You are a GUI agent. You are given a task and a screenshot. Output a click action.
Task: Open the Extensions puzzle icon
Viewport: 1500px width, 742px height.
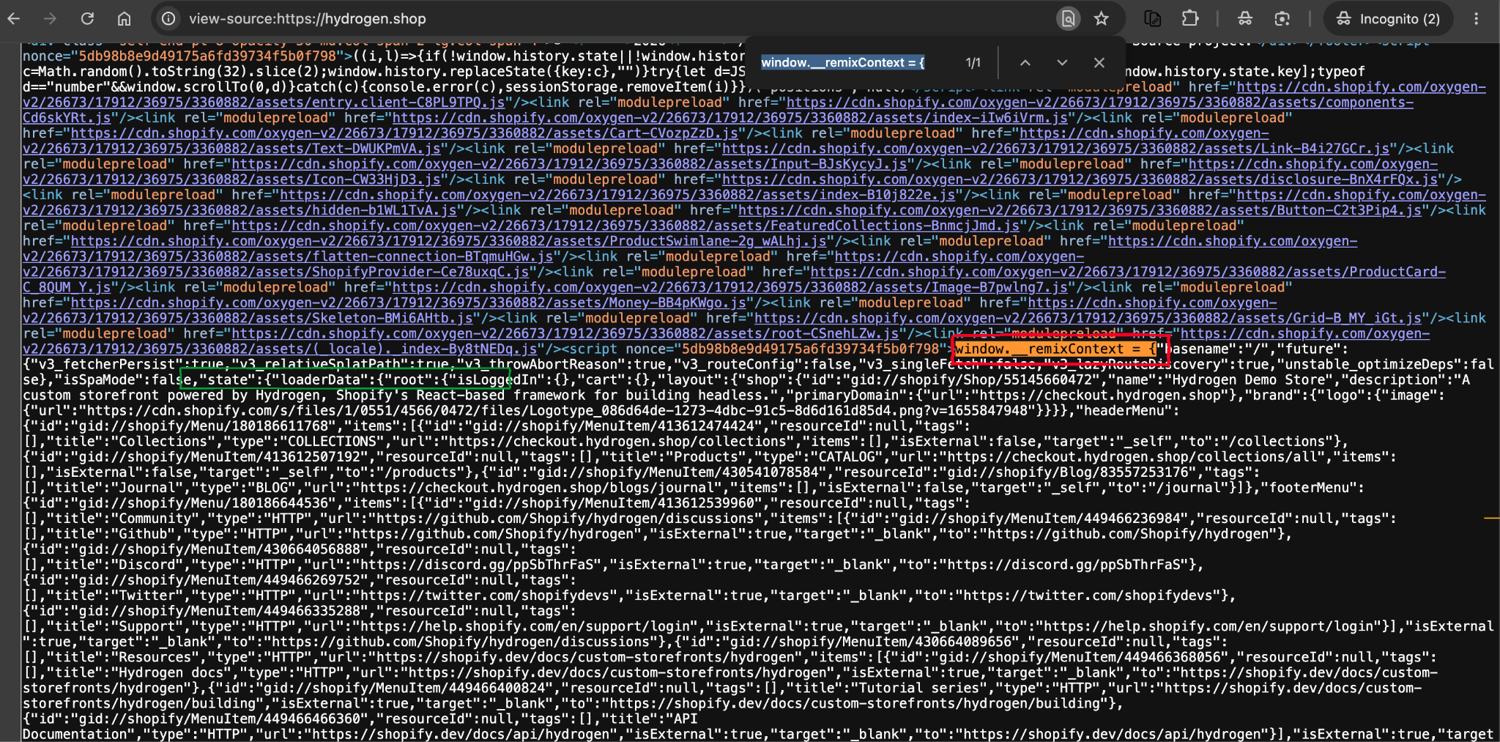pyautogui.click(x=1189, y=19)
